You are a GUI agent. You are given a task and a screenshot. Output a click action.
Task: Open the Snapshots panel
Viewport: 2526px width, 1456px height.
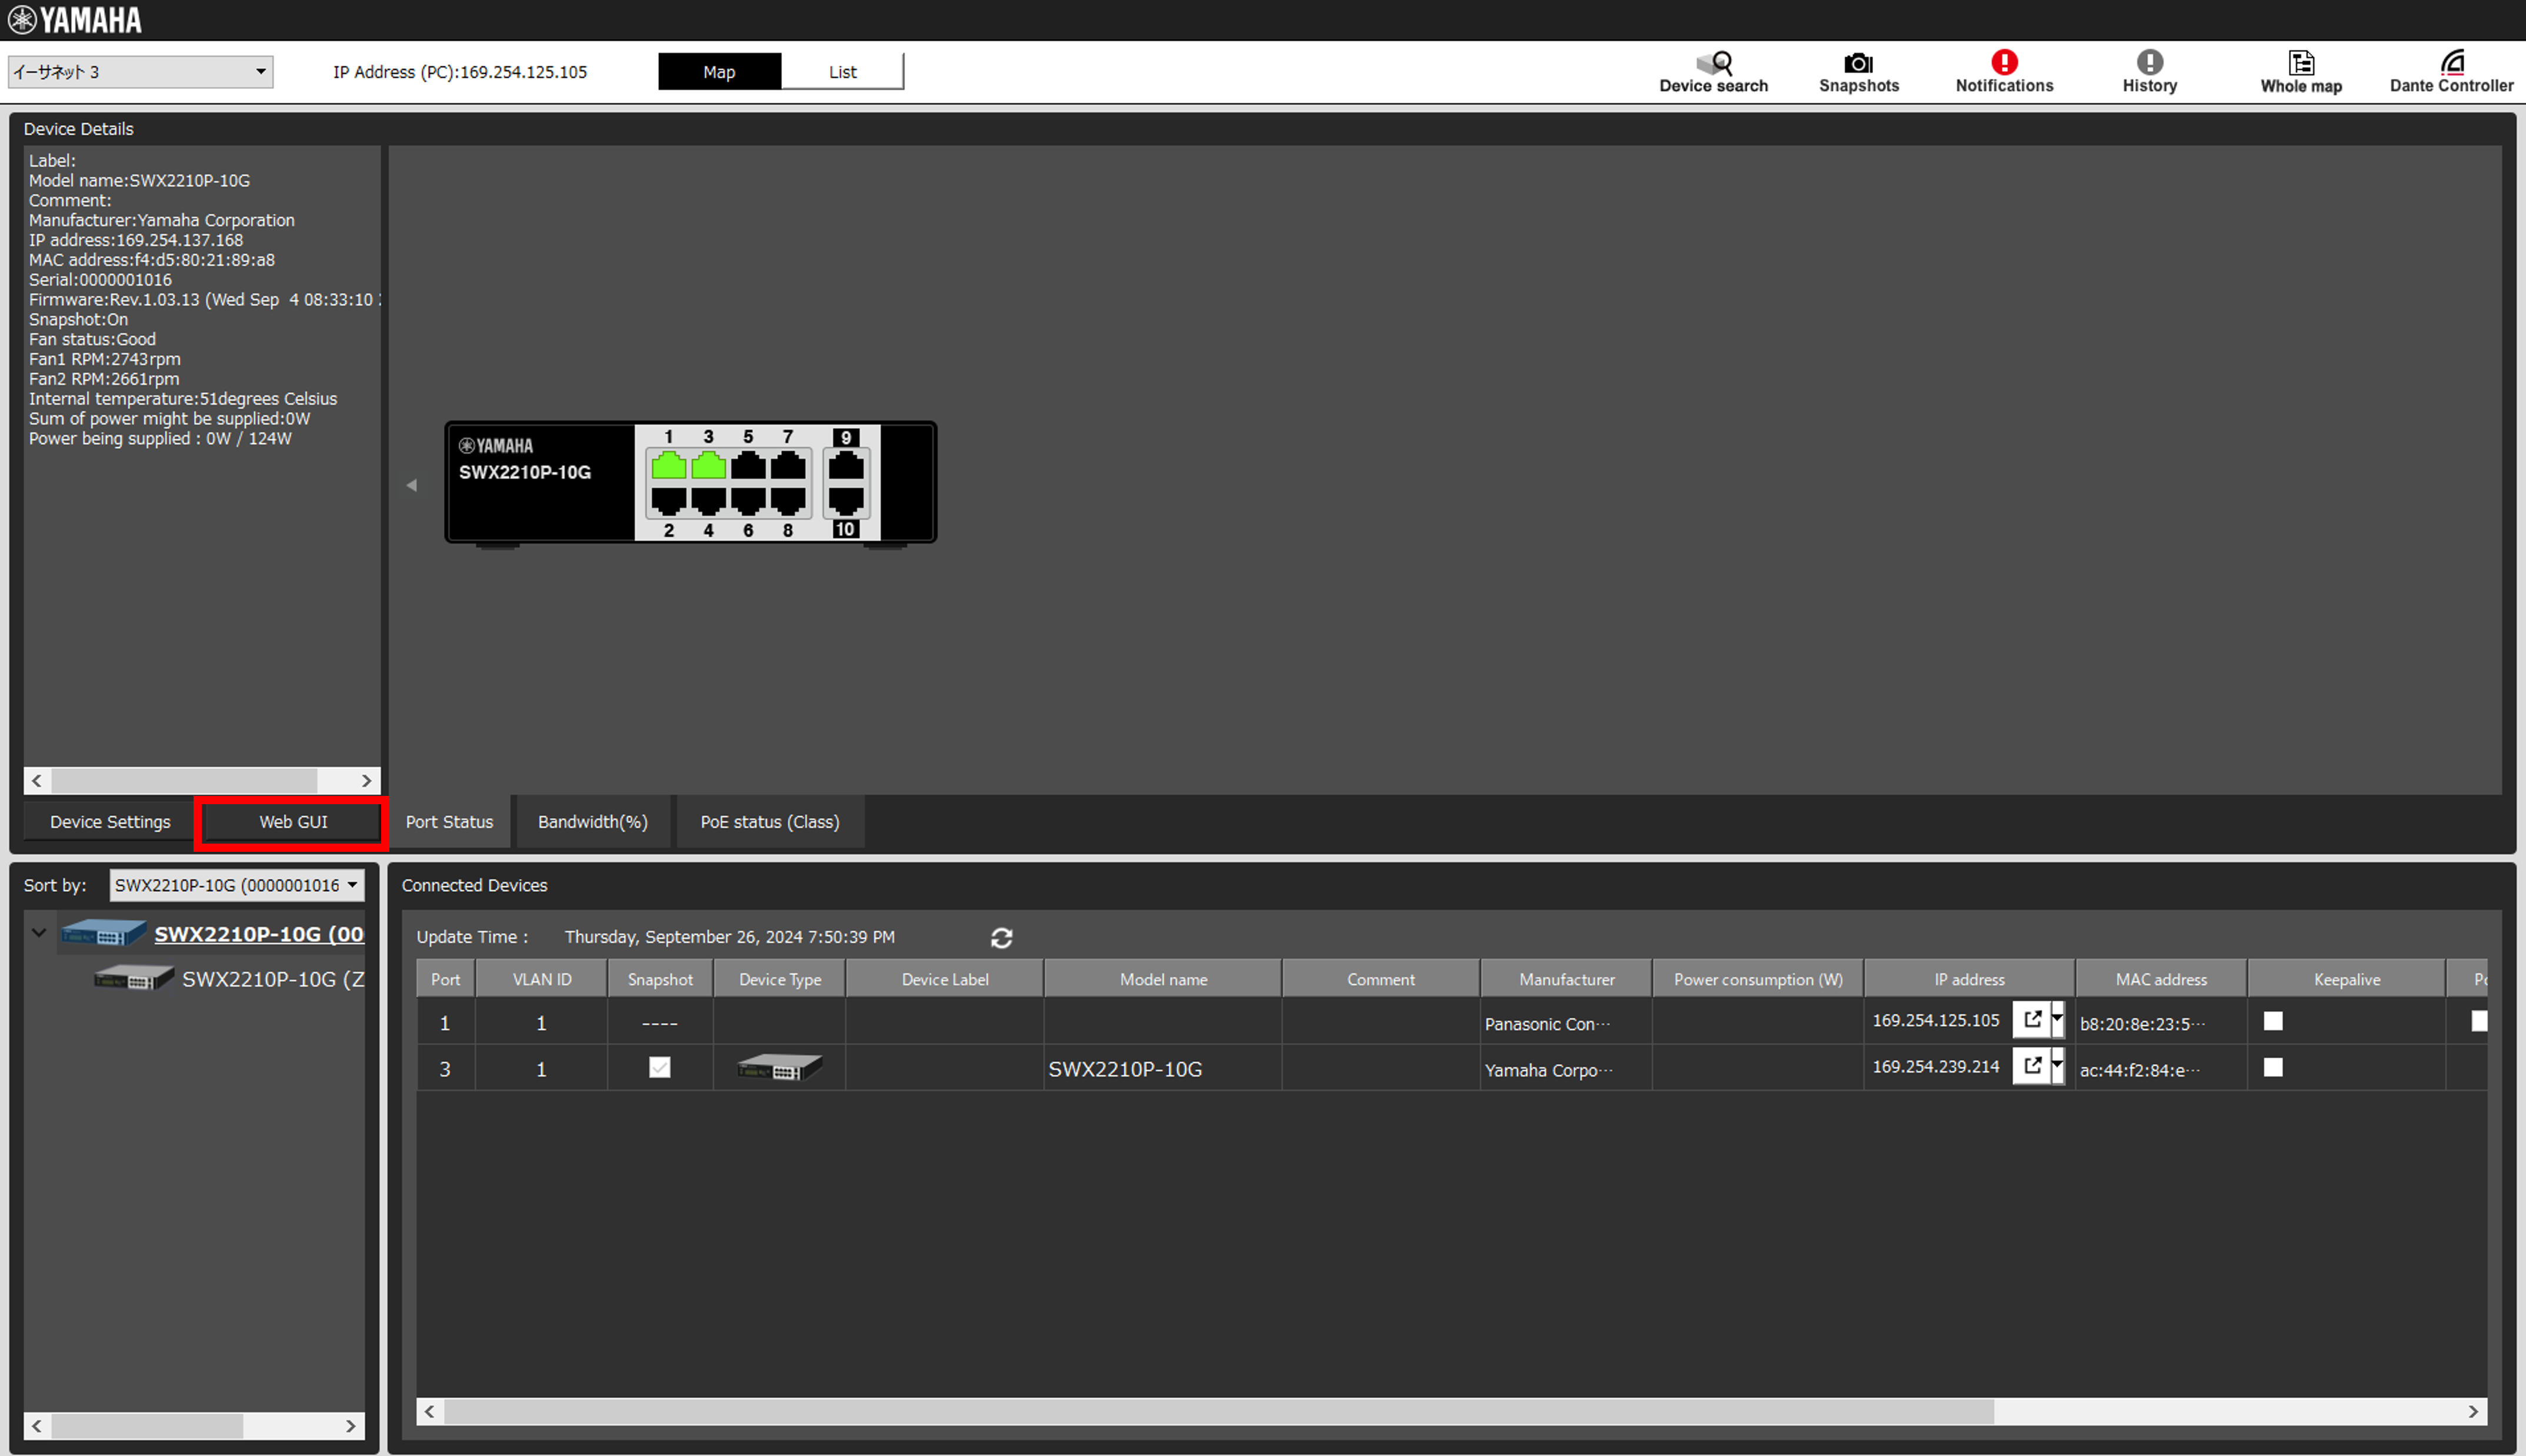click(1859, 71)
